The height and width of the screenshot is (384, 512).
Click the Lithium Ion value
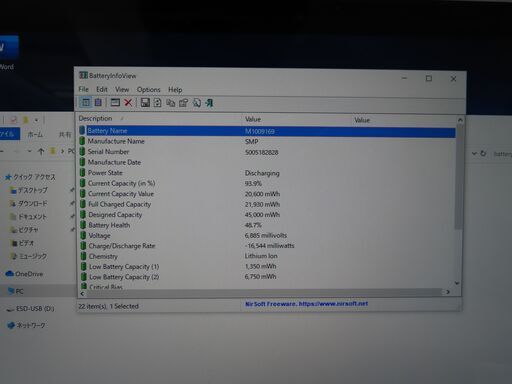(x=261, y=256)
